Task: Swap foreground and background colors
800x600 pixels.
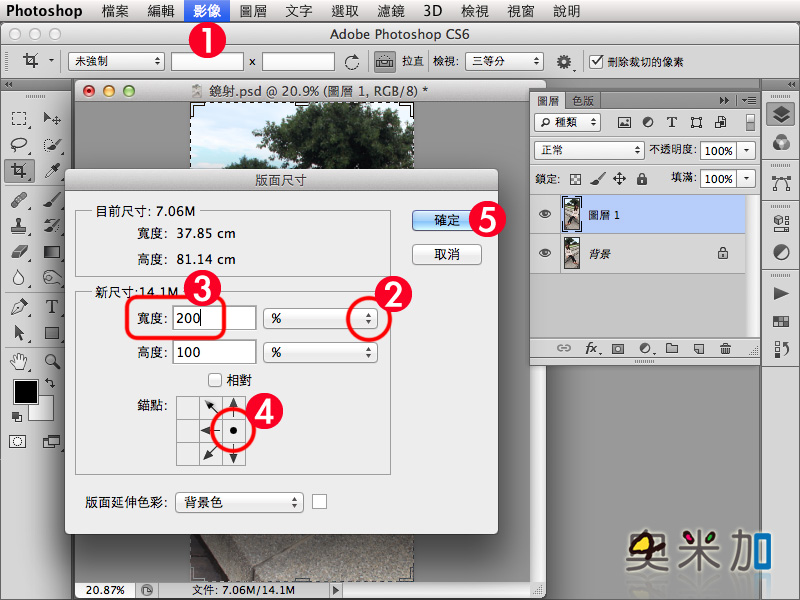Action: coord(49,382)
